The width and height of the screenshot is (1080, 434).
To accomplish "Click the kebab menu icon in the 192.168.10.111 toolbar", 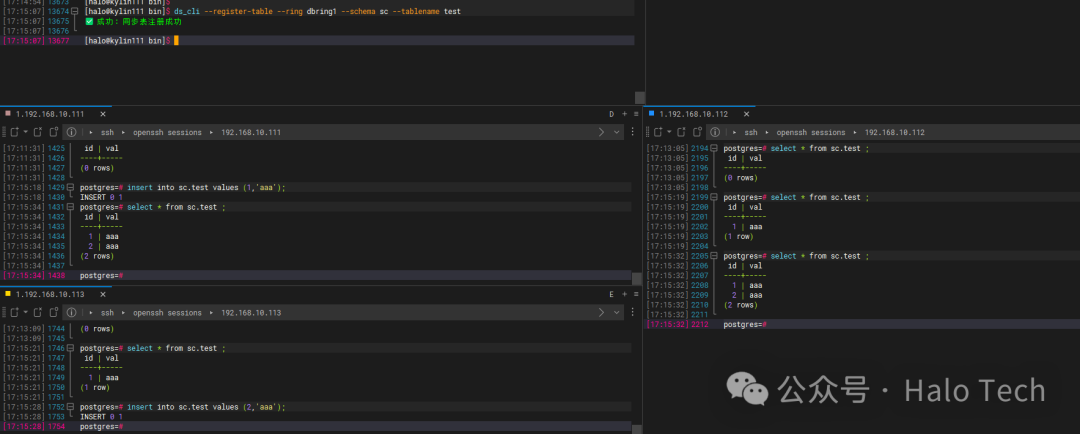I will pos(633,132).
